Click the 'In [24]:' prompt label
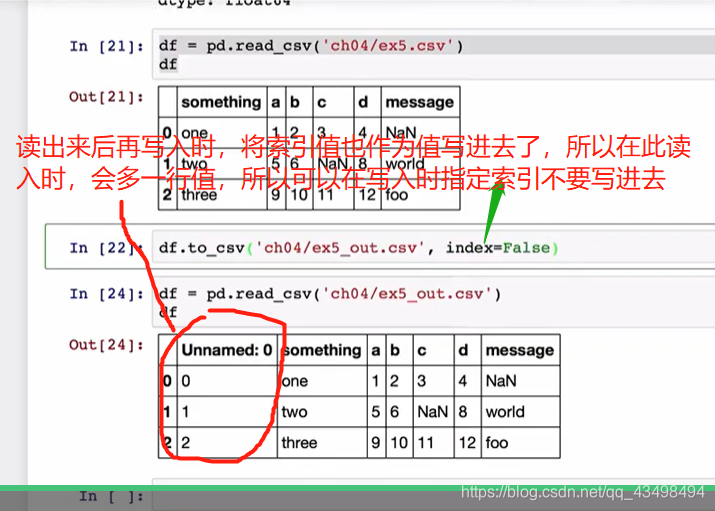Image resolution: width=715 pixels, height=511 pixels. pos(106,294)
